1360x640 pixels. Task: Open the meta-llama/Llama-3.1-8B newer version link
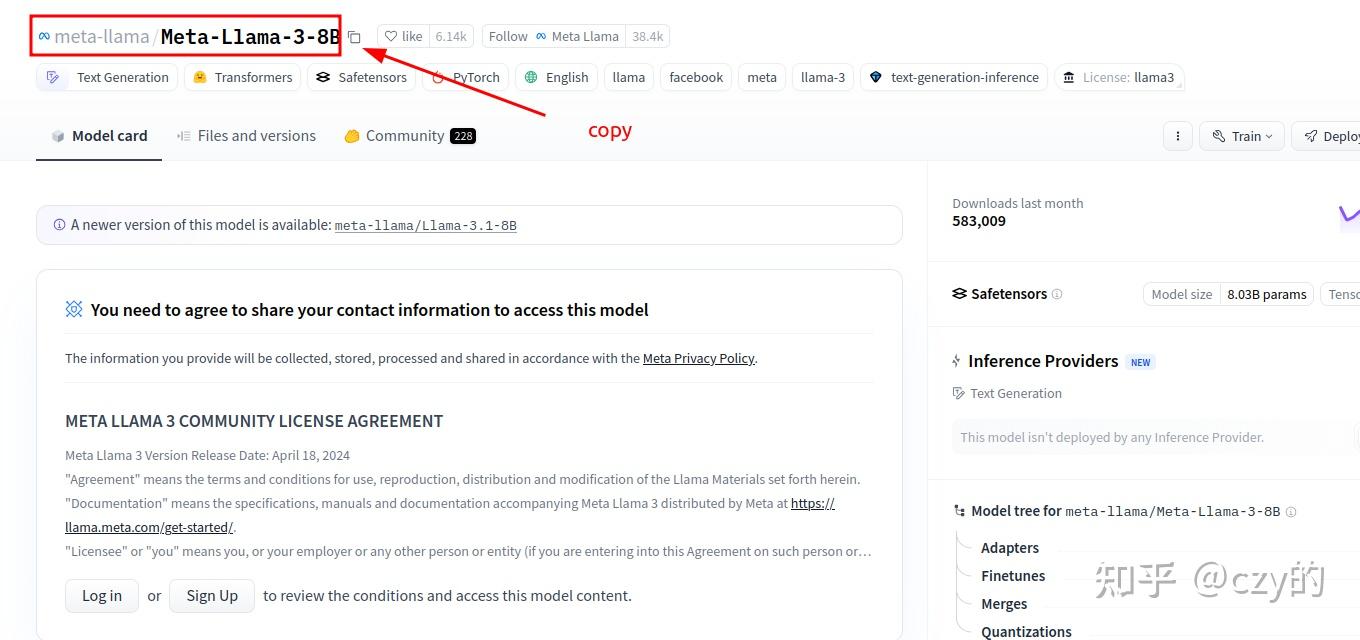pos(425,226)
